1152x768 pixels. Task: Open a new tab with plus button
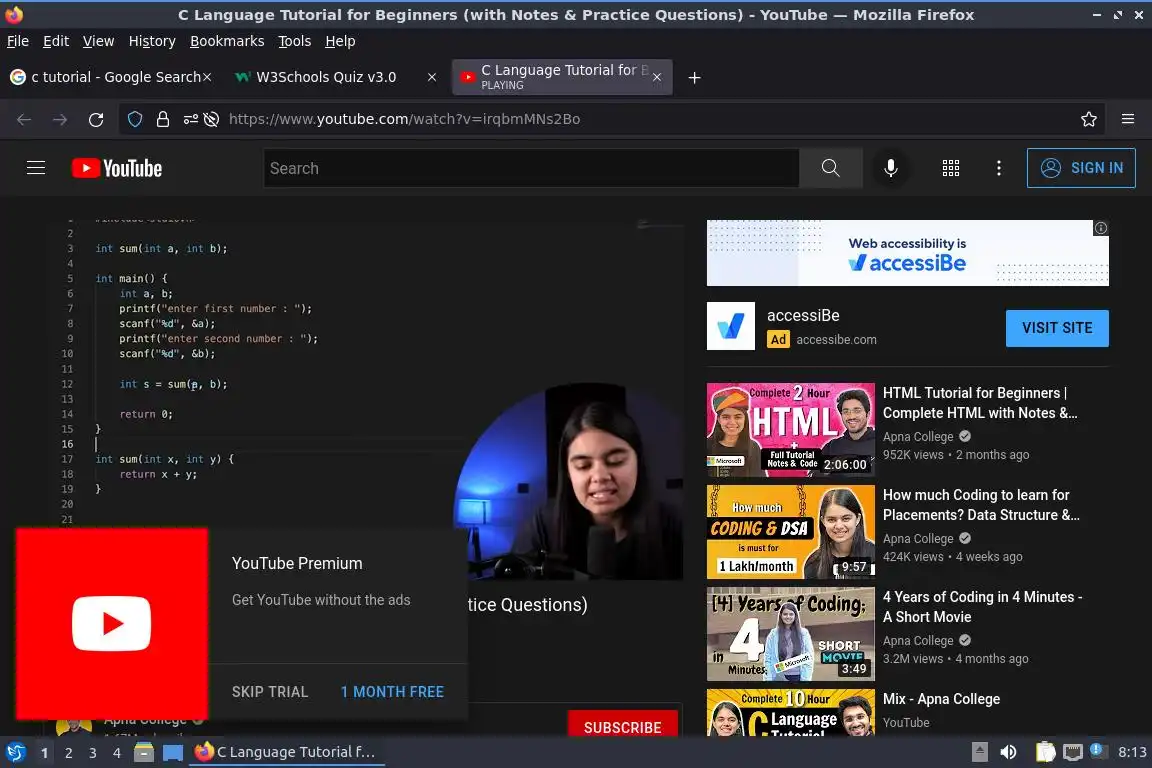[694, 77]
